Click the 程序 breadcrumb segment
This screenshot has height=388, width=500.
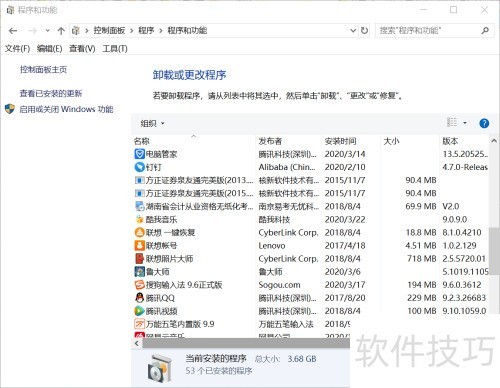146,31
